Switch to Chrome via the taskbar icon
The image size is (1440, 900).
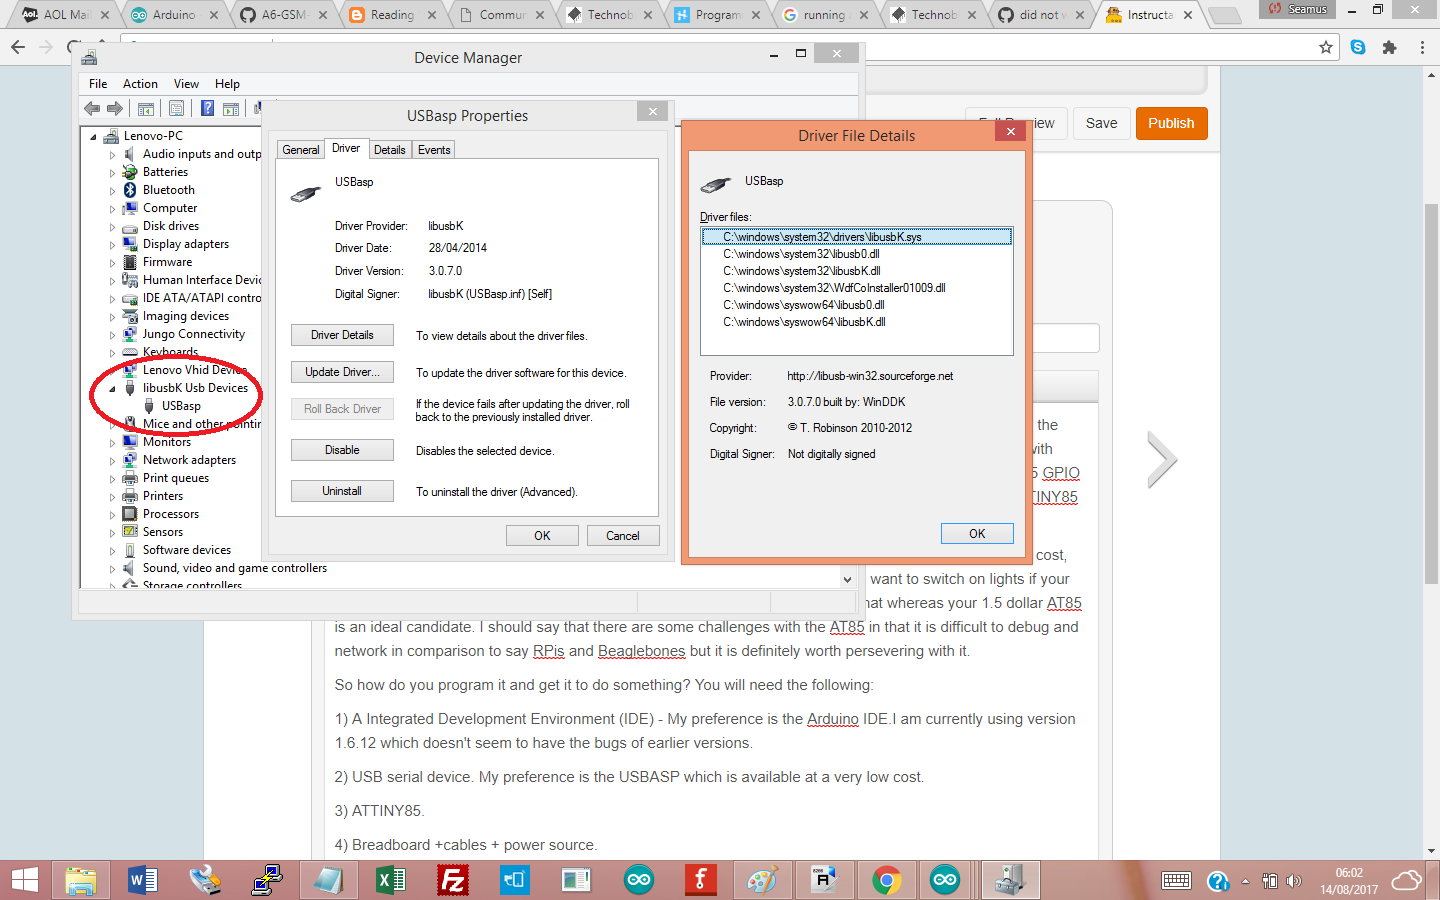(x=886, y=881)
